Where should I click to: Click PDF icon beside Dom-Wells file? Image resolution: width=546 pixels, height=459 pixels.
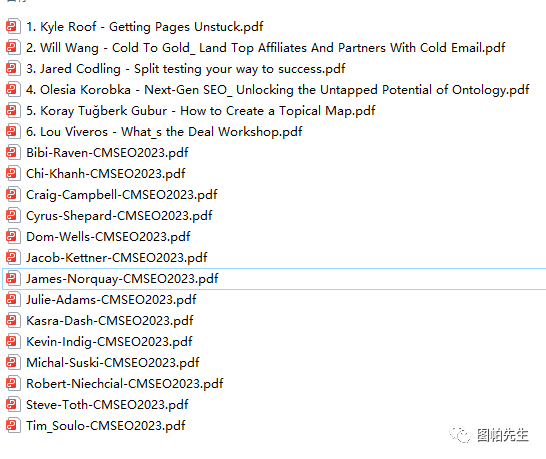click(x=13, y=236)
